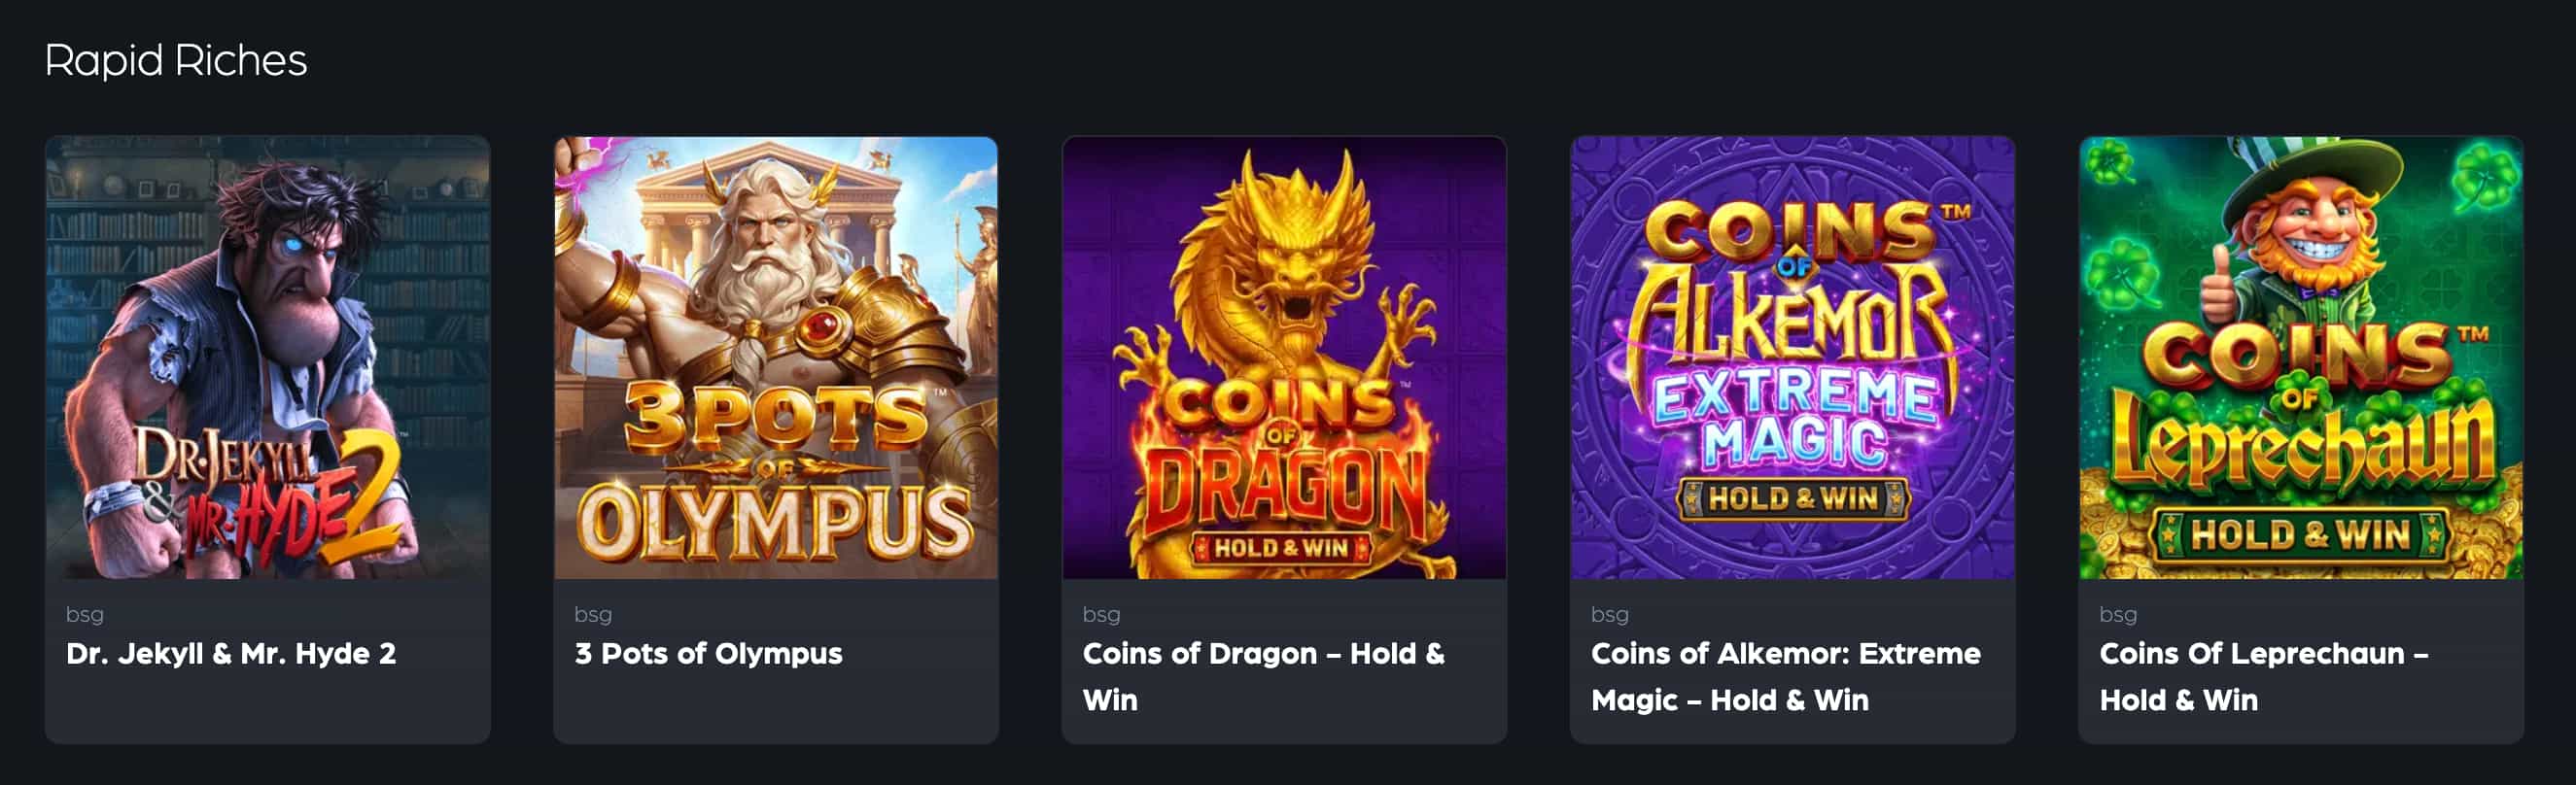
Task: Click the Hold & Win badge on Dragon artwork
Action: (1281, 548)
